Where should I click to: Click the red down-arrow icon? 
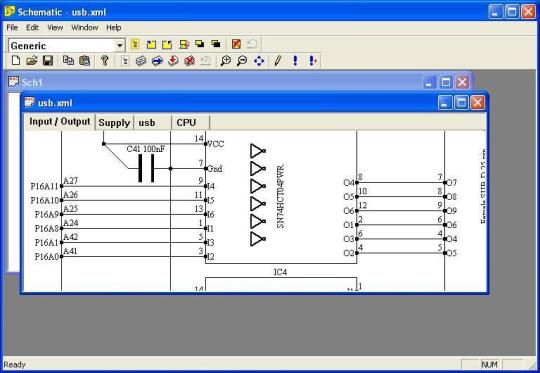173,61
